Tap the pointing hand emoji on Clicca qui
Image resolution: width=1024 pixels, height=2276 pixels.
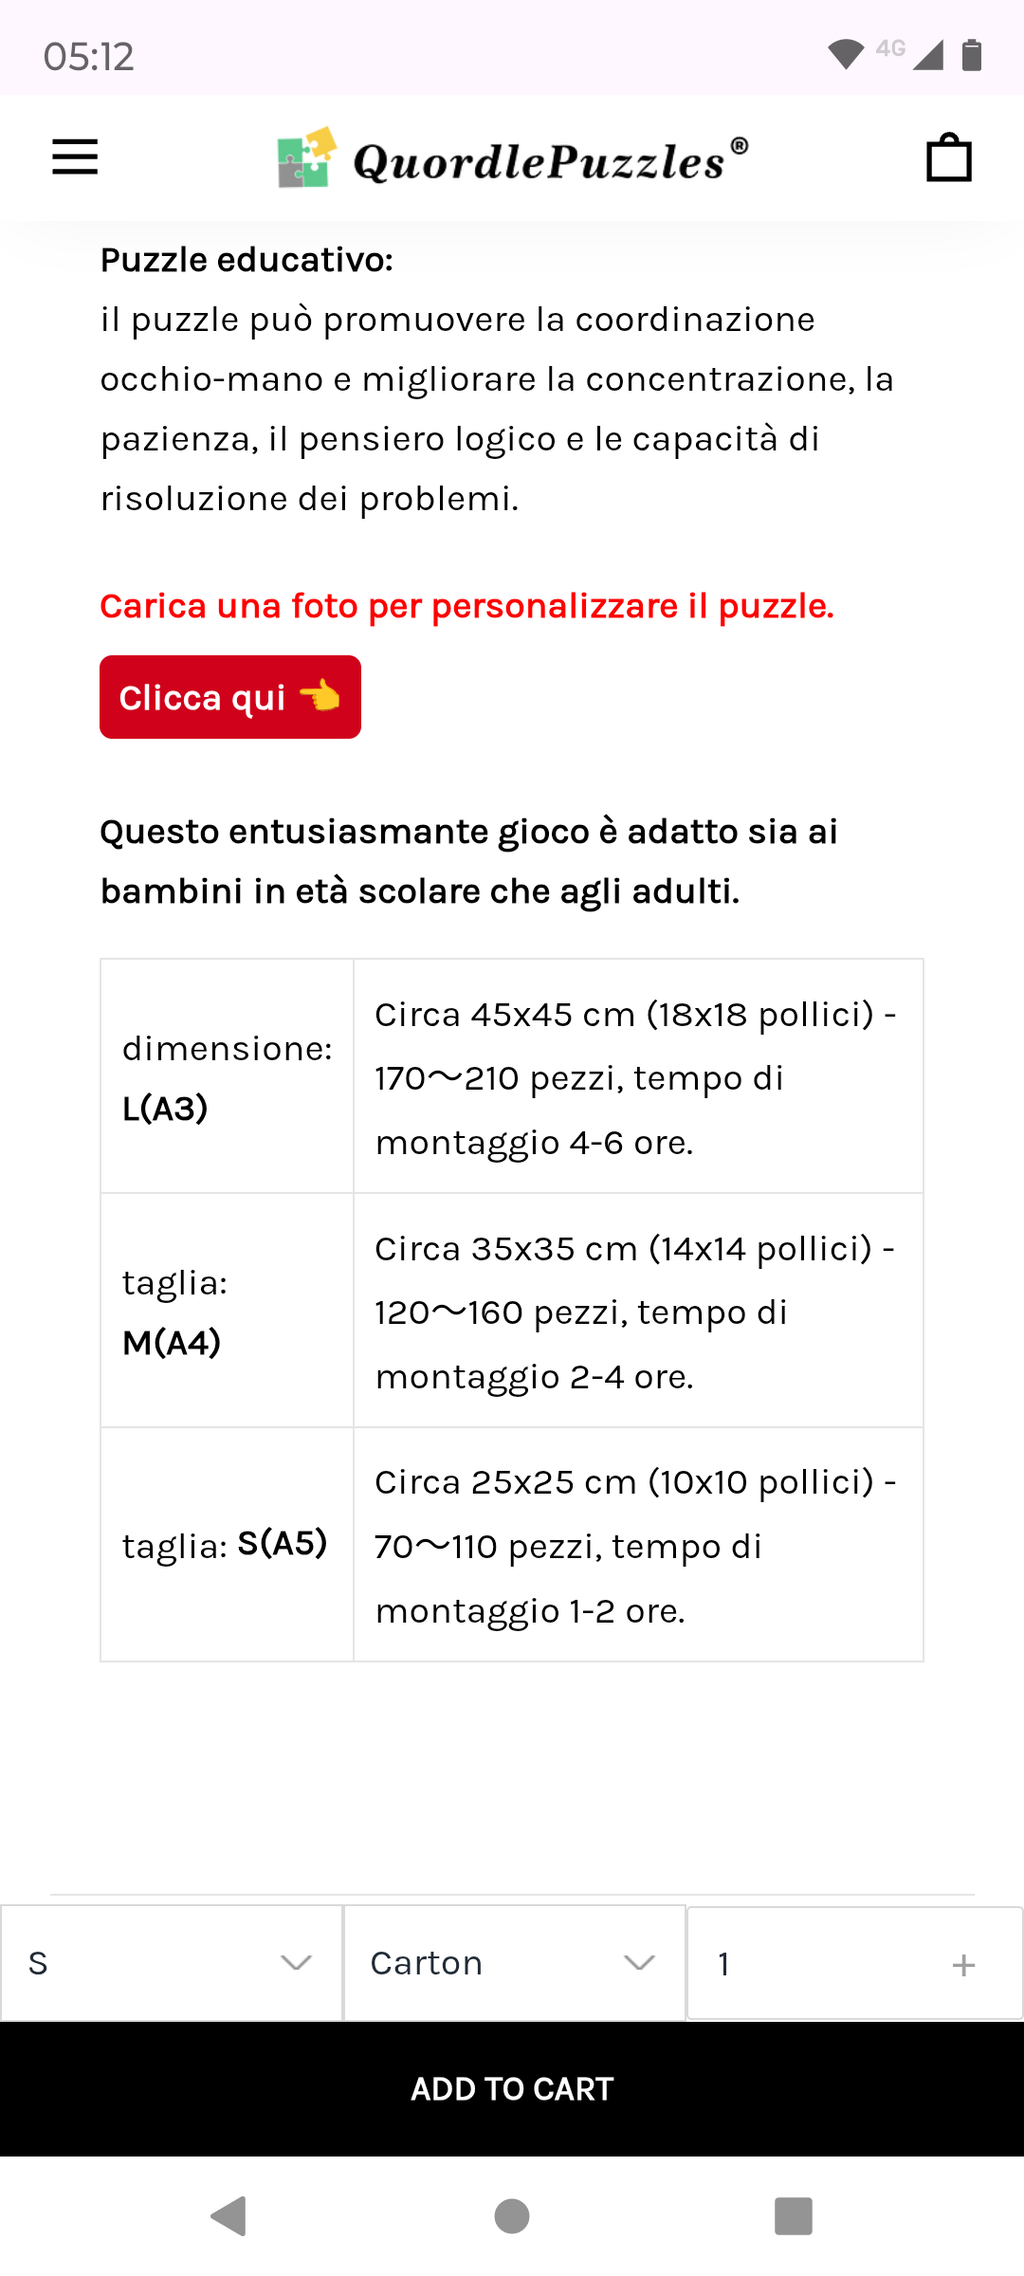pyautogui.click(x=320, y=695)
